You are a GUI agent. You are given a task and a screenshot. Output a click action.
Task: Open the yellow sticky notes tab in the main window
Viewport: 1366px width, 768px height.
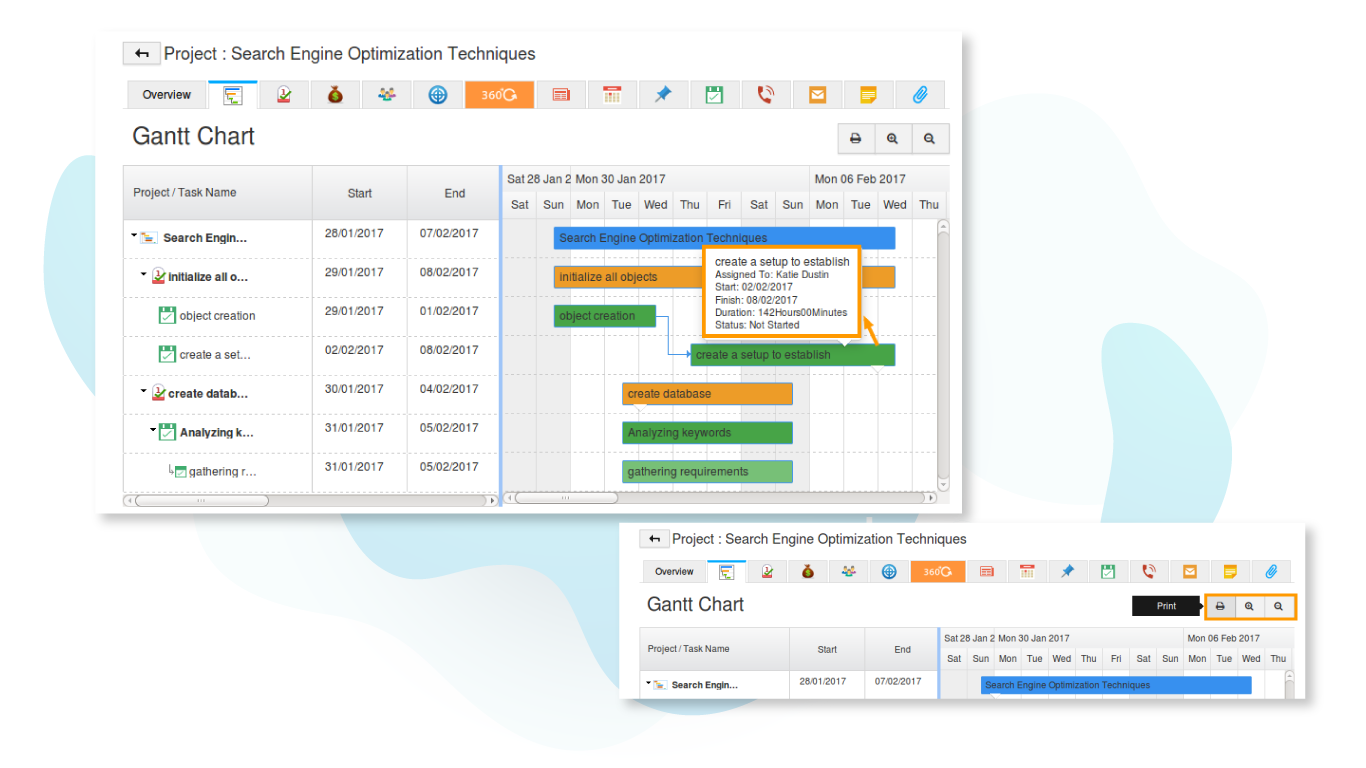[868, 95]
